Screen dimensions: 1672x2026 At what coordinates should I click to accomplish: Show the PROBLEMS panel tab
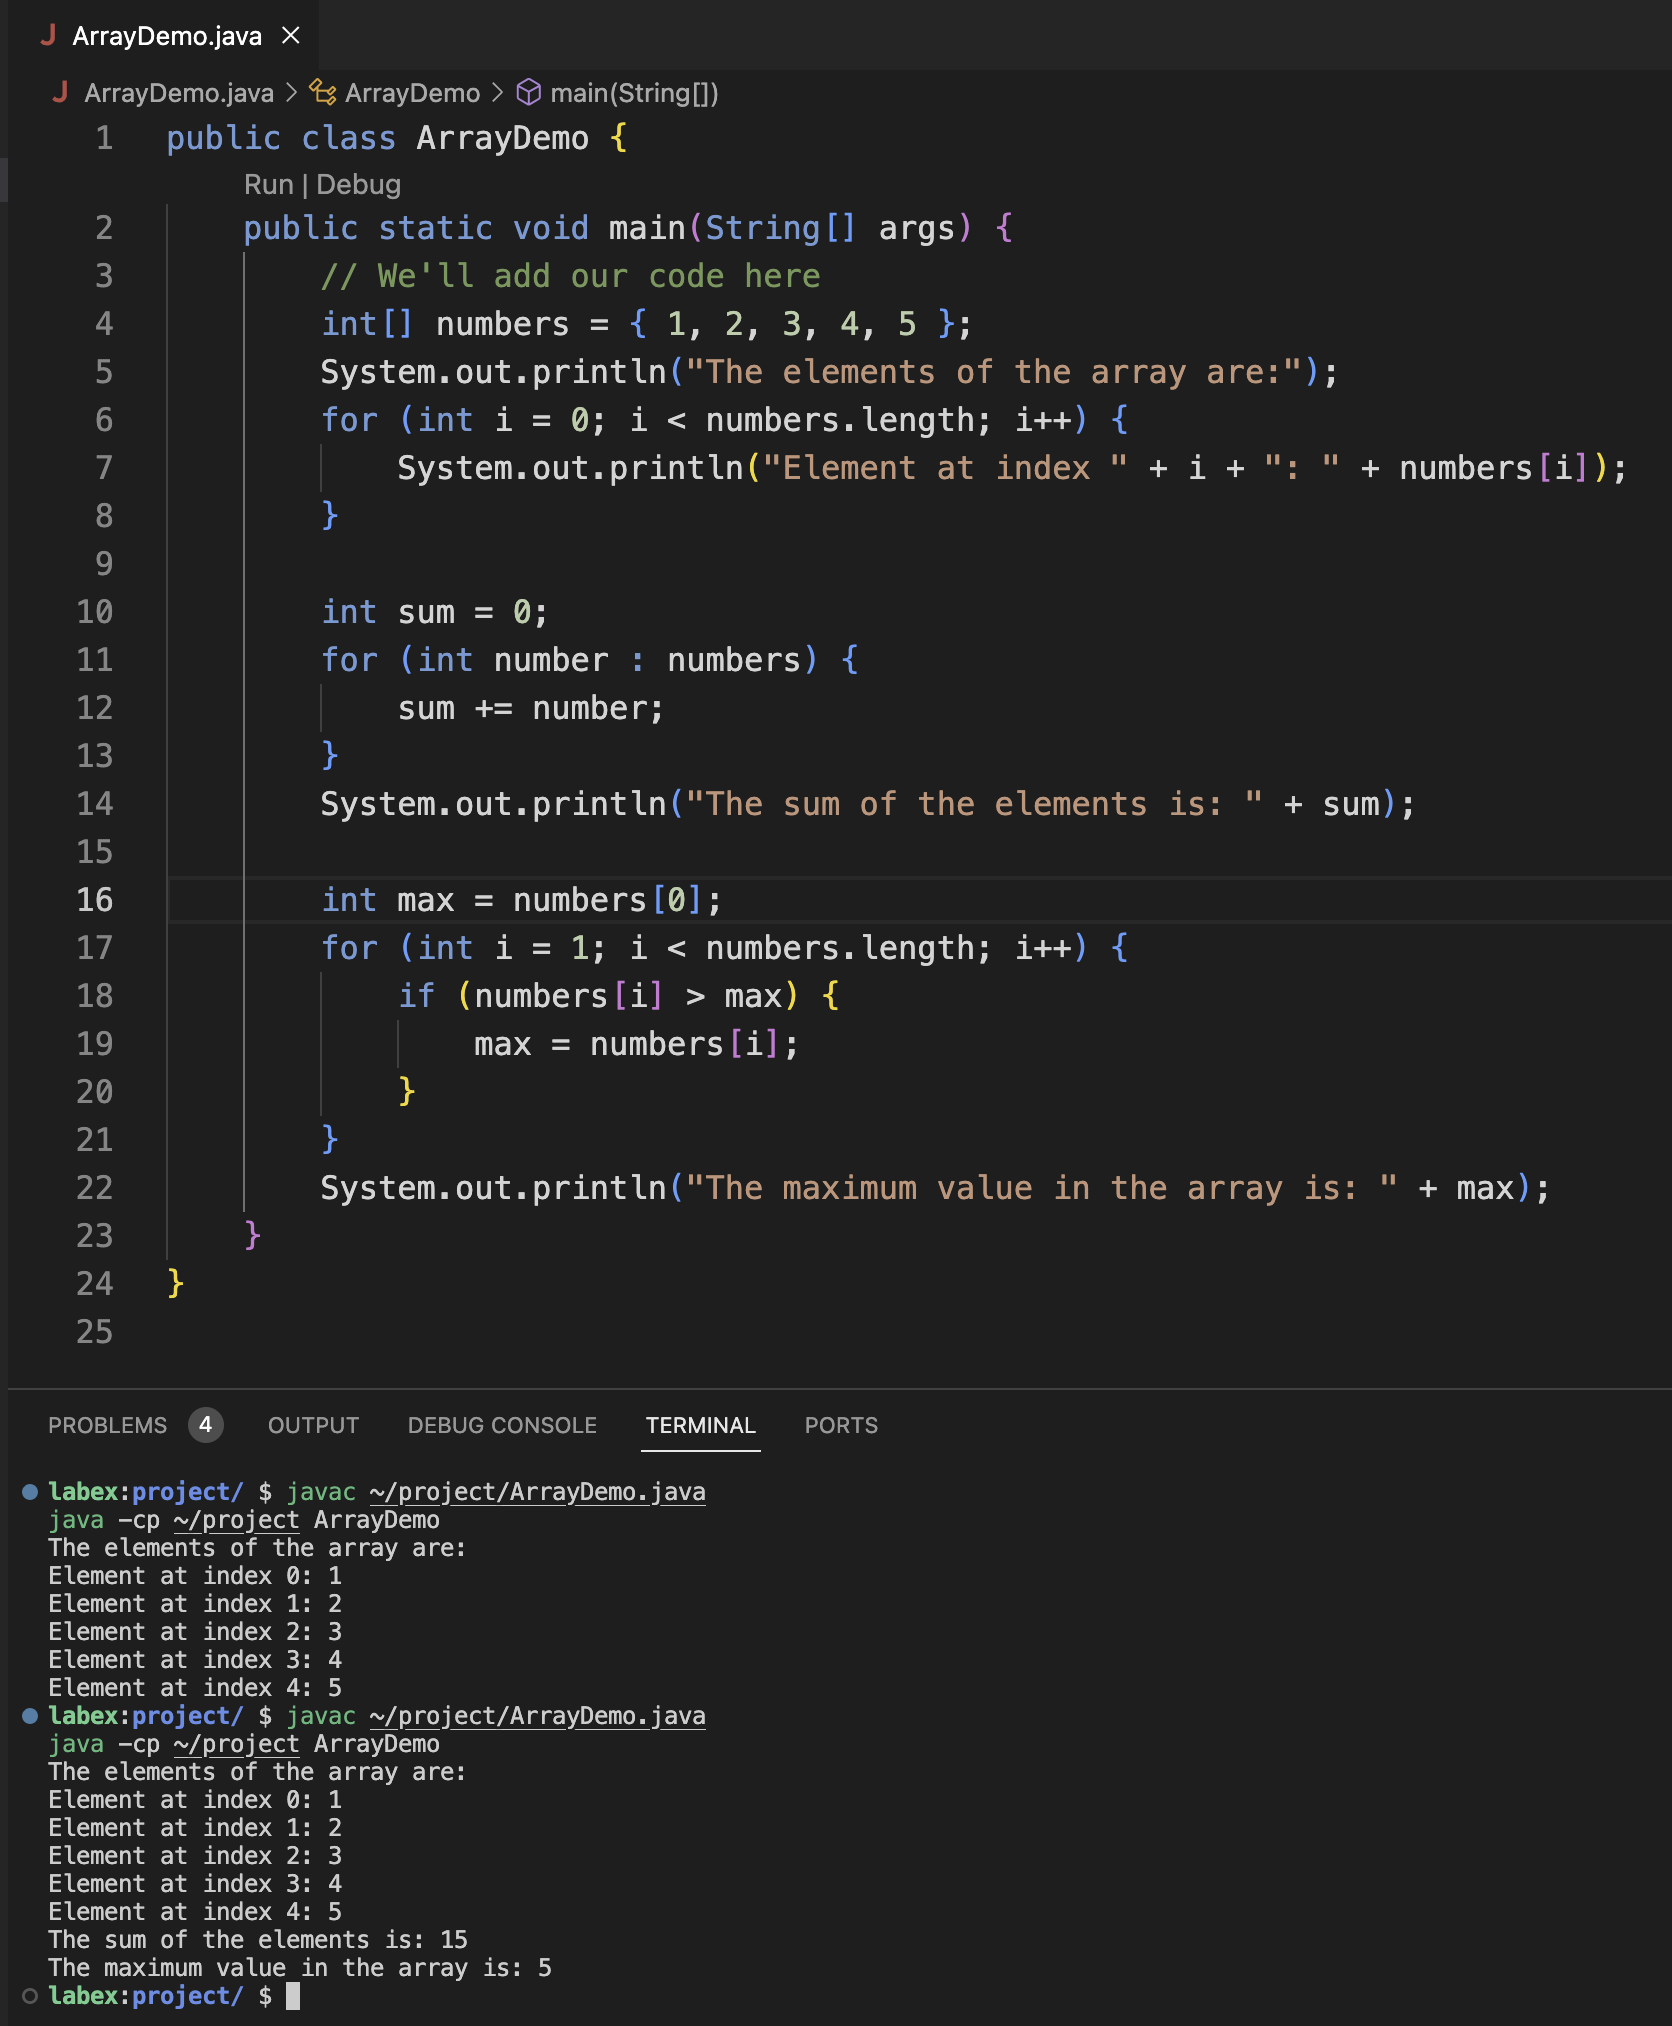108,1425
